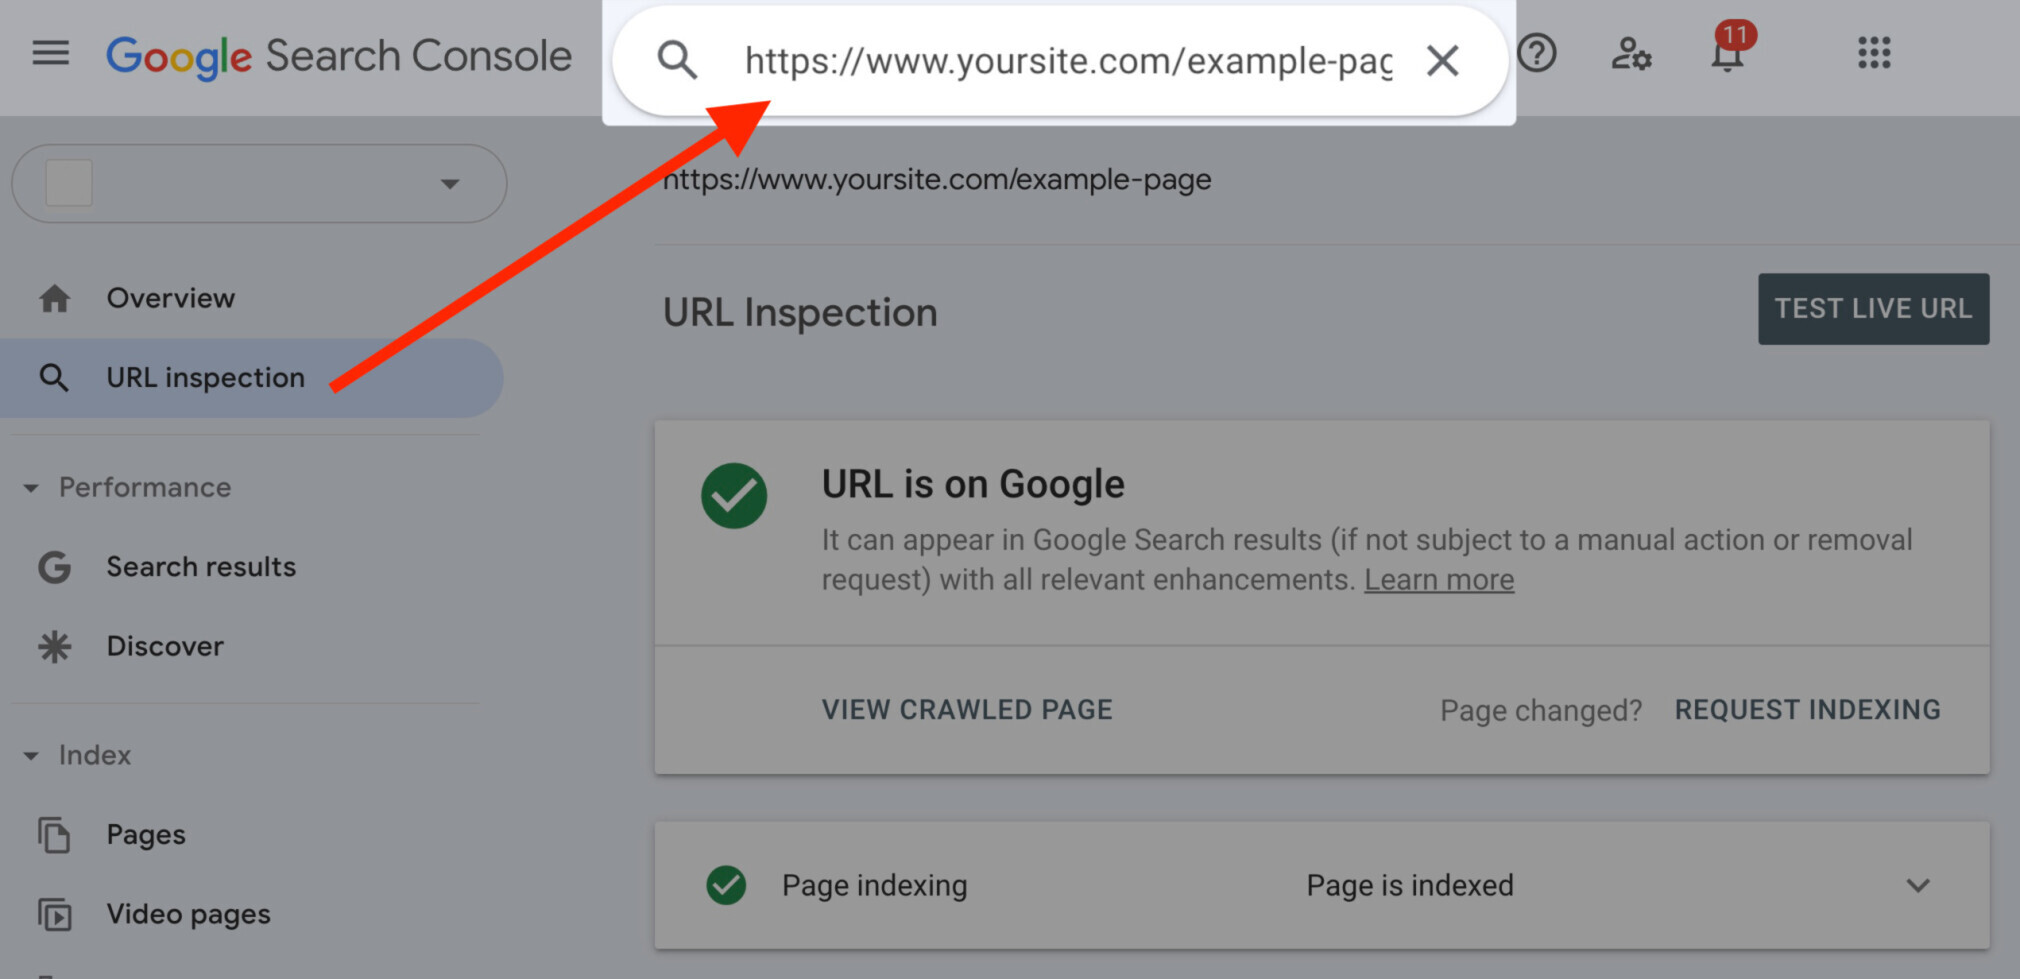
Task: Open the property selector dropdown
Action: click(451, 184)
